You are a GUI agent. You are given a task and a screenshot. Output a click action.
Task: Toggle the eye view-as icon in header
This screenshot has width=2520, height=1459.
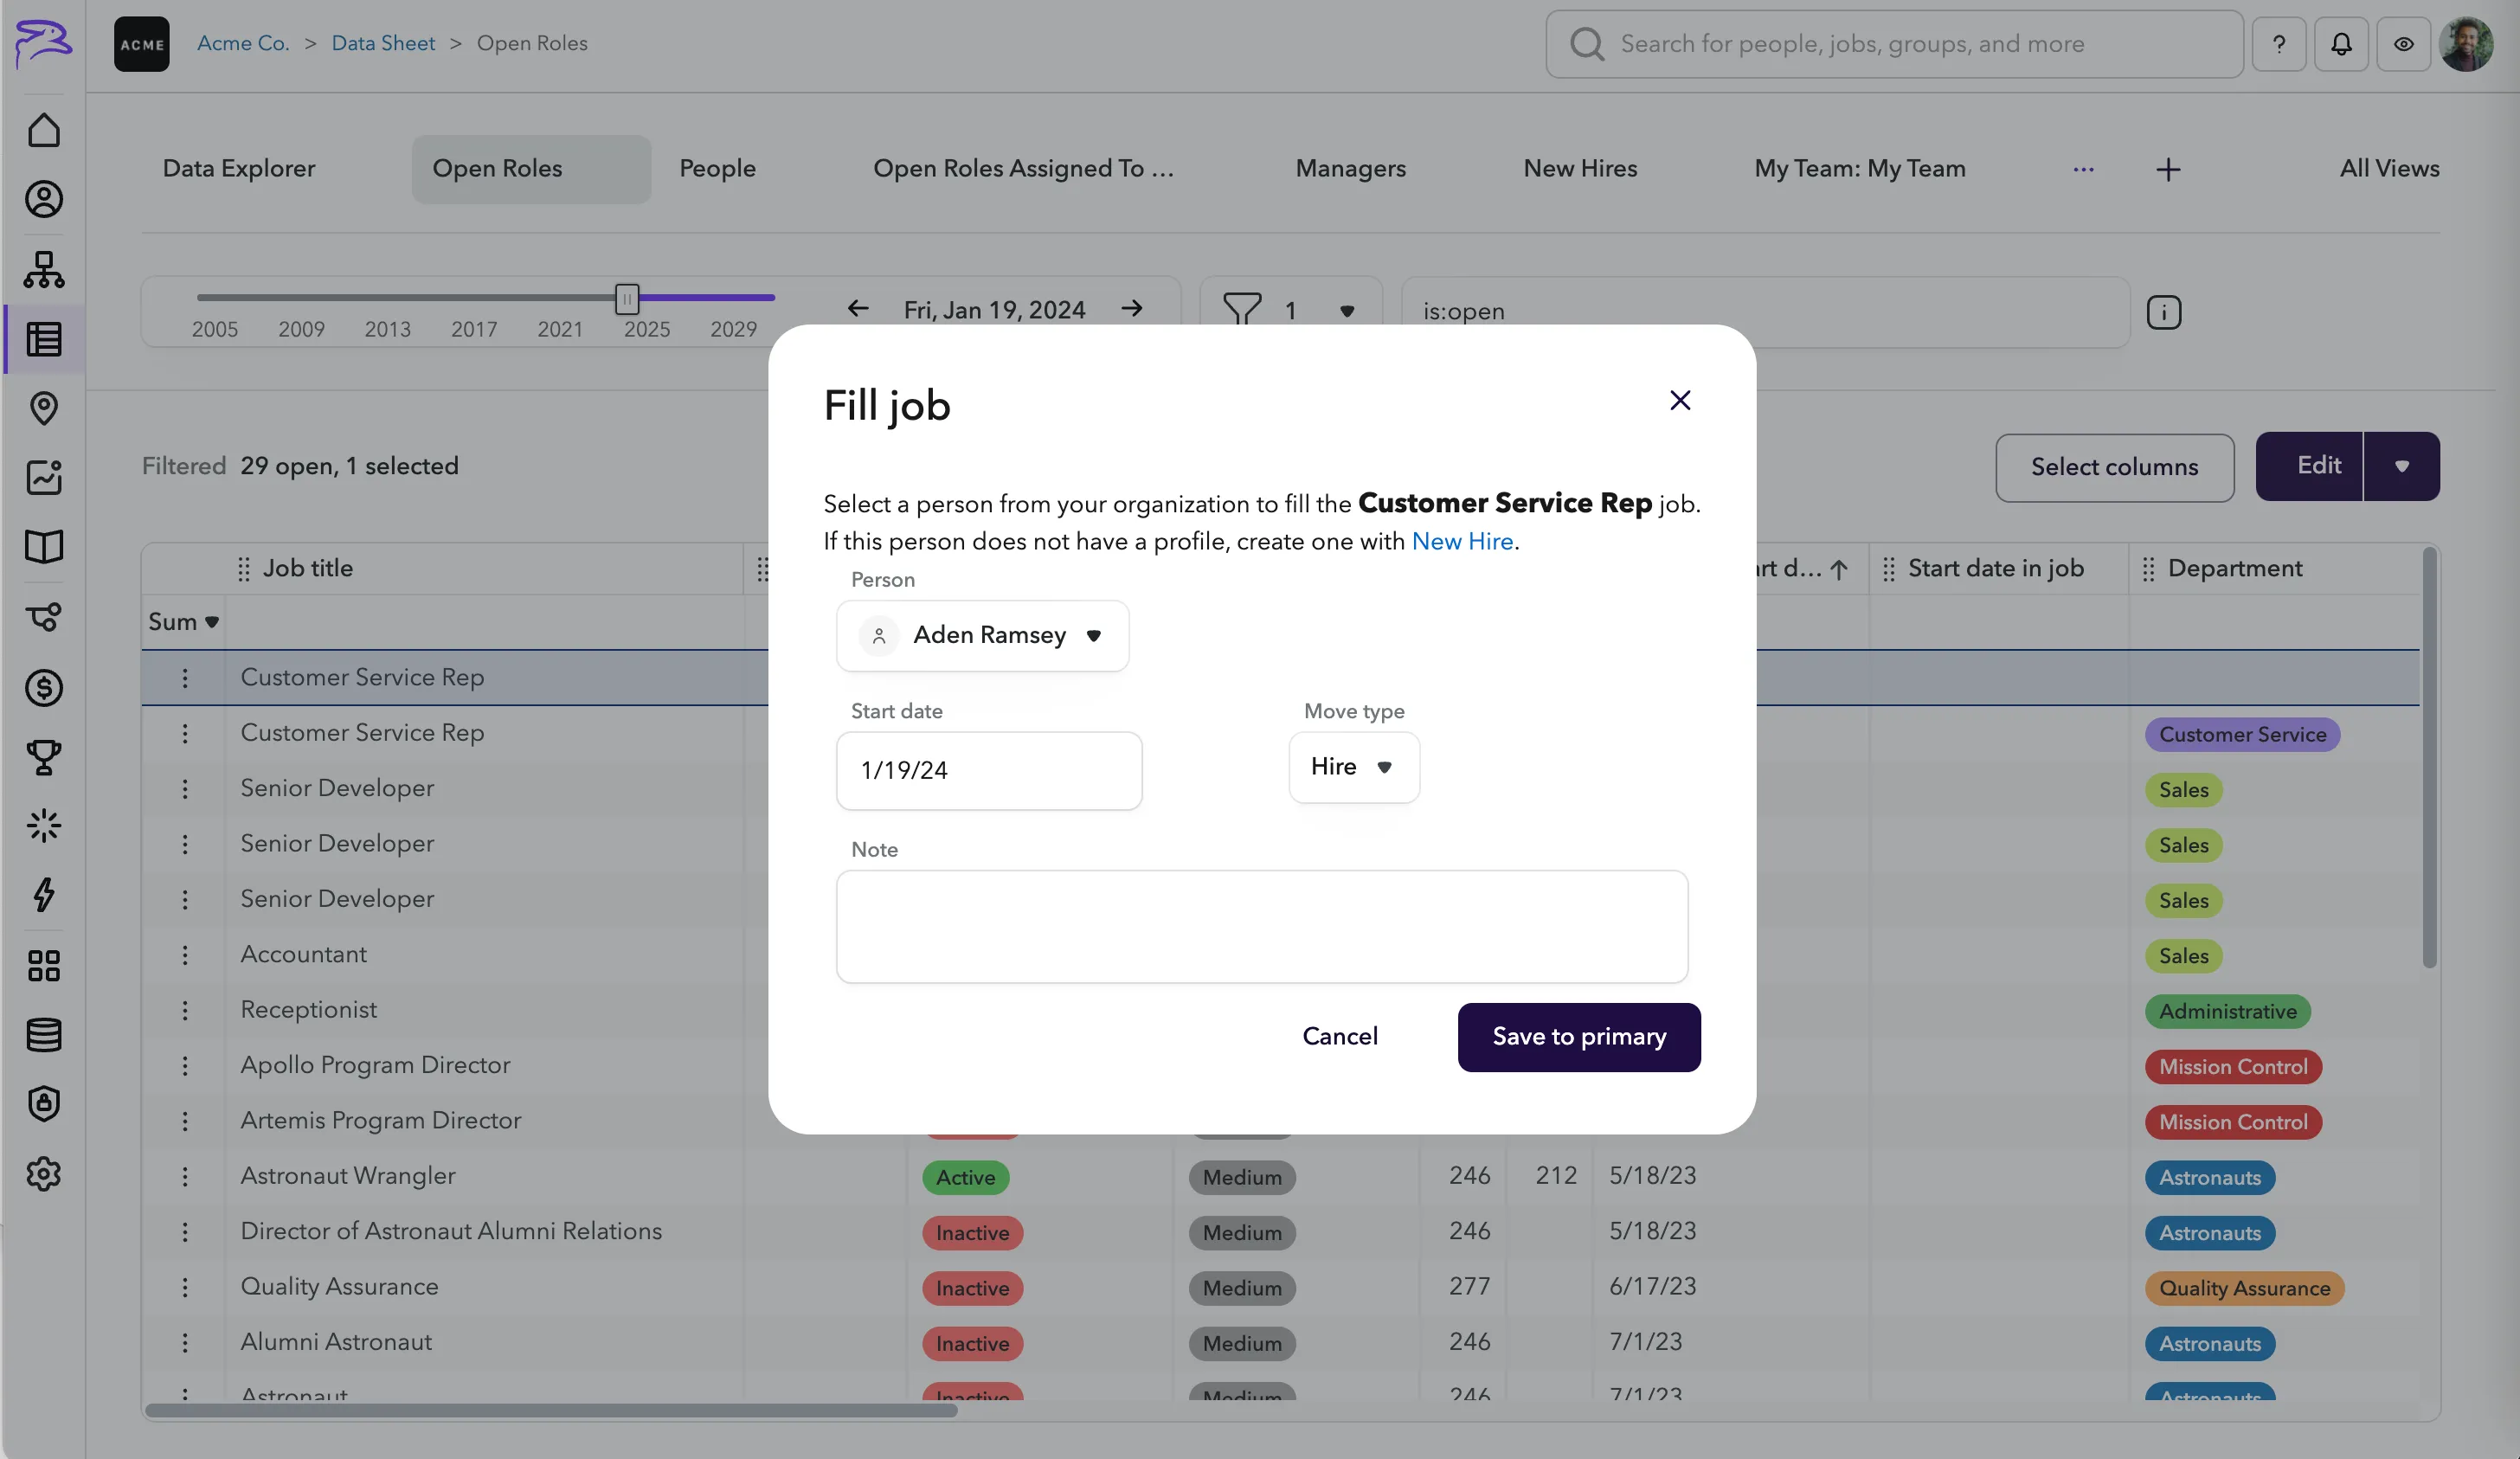(2404, 44)
